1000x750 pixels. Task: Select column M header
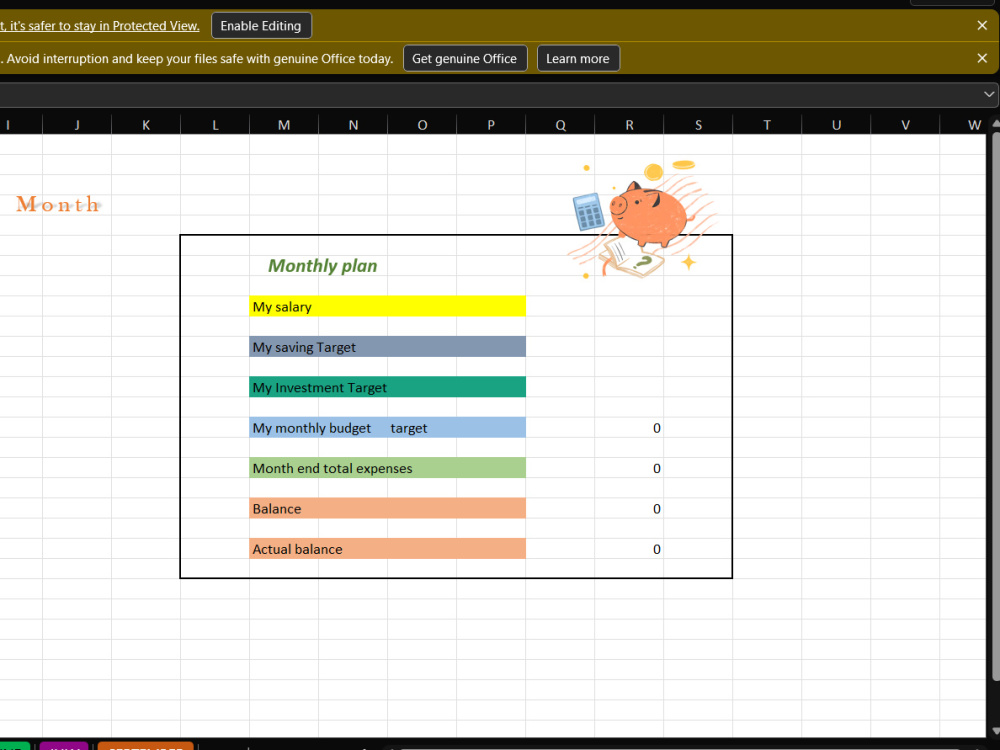[284, 125]
